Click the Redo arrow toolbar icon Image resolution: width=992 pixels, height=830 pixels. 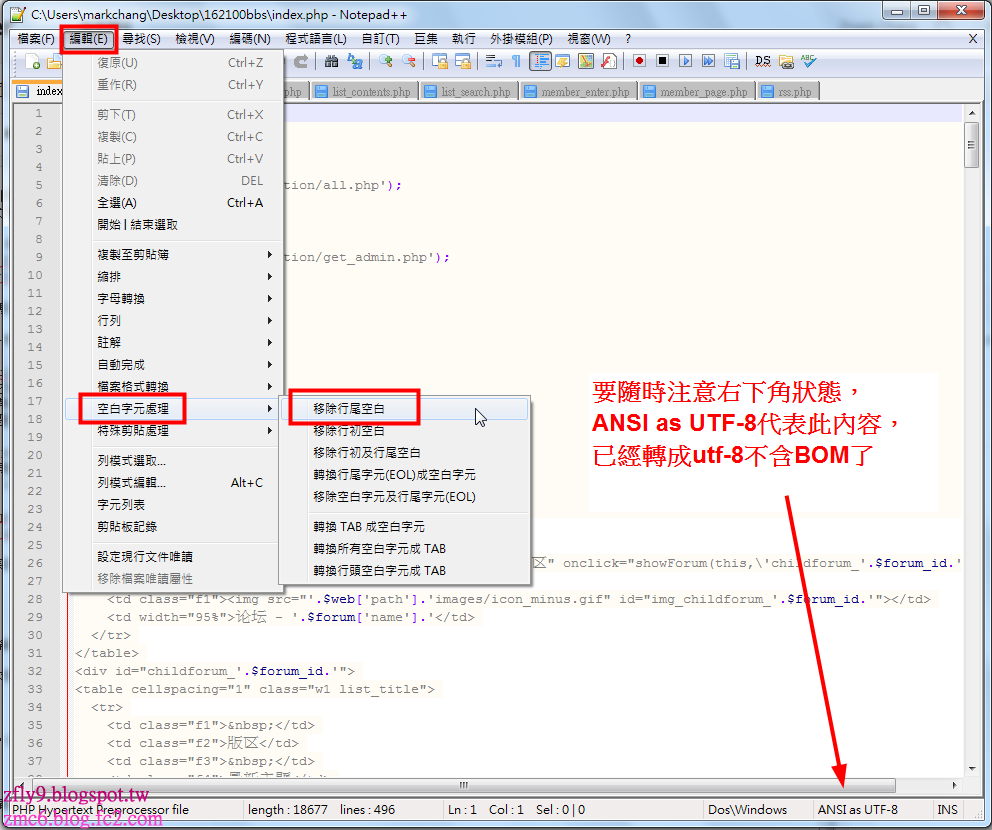click(301, 61)
